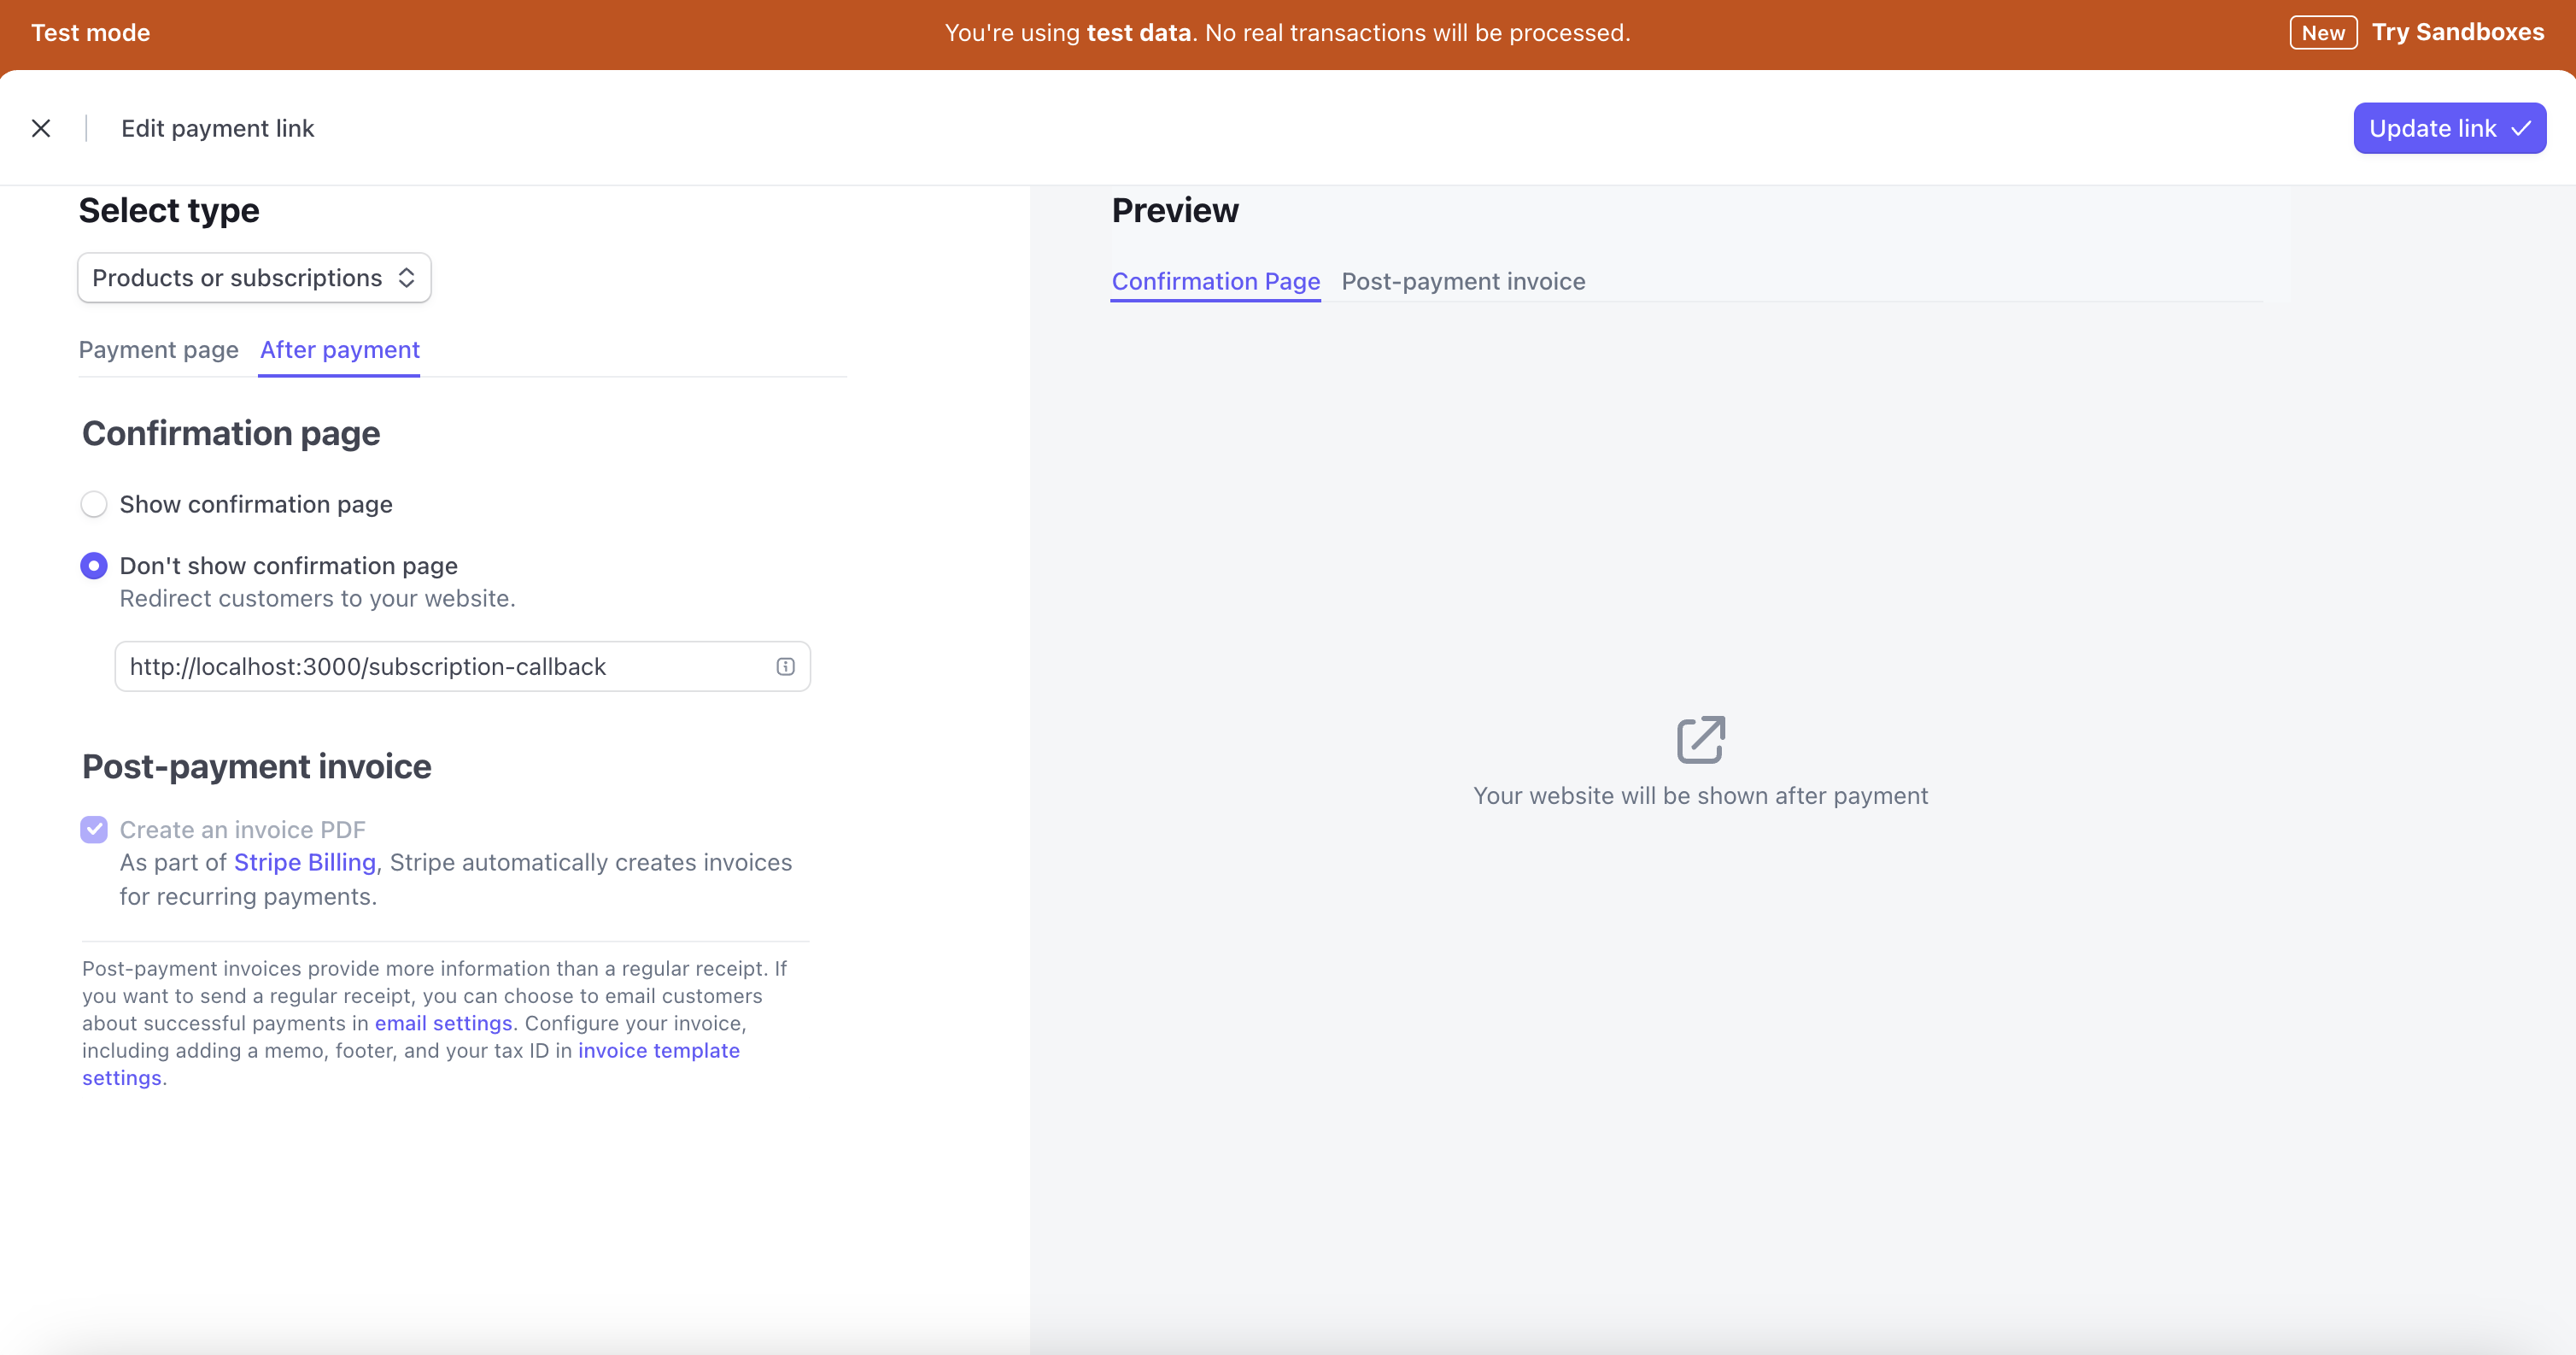The image size is (2576, 1355).
Task: Switch to the Payment page tab
Action: (159, 349)
